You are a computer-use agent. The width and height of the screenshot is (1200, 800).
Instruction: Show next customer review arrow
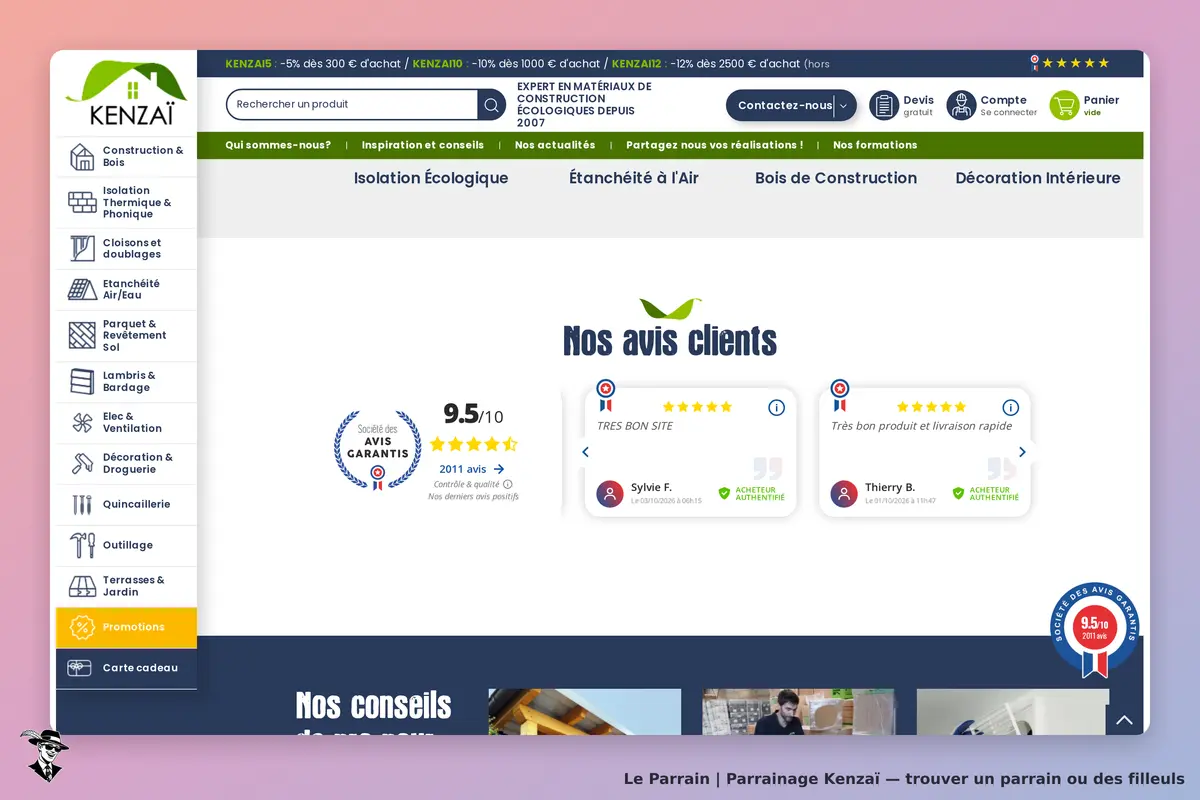click(1021, 452)
